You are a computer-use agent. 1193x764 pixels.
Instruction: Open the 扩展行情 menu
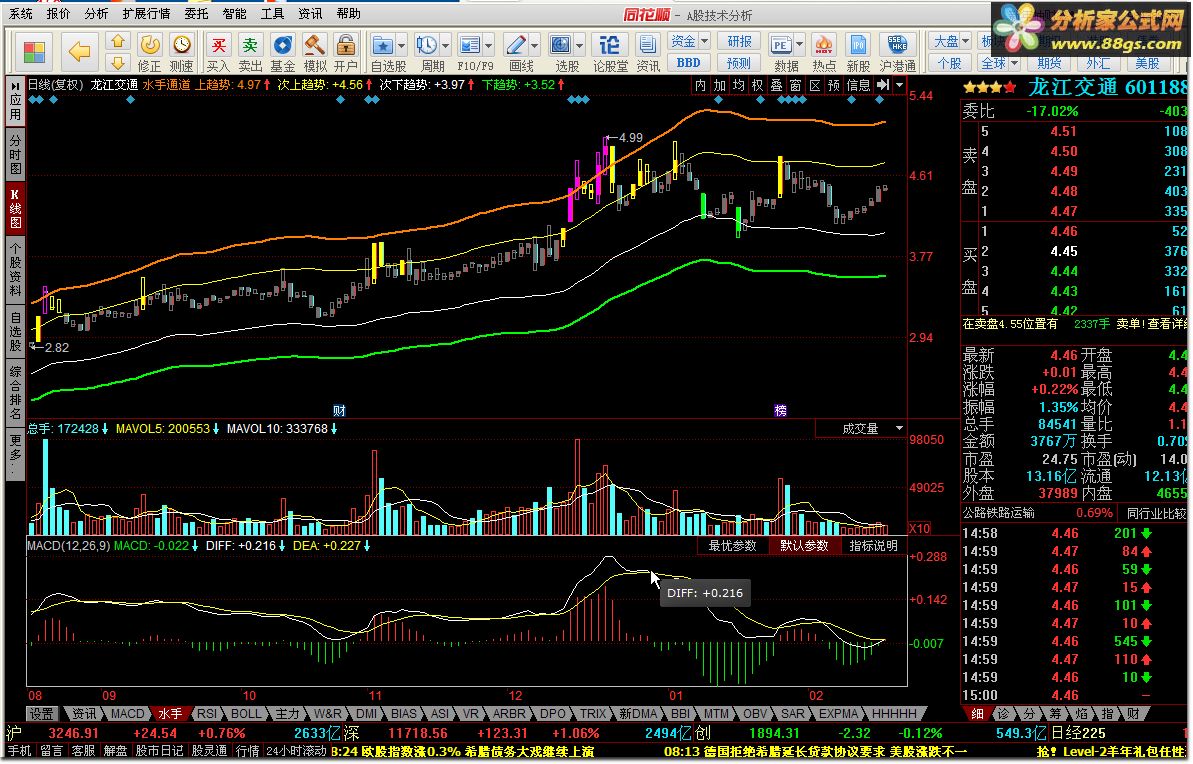(146, 14)
